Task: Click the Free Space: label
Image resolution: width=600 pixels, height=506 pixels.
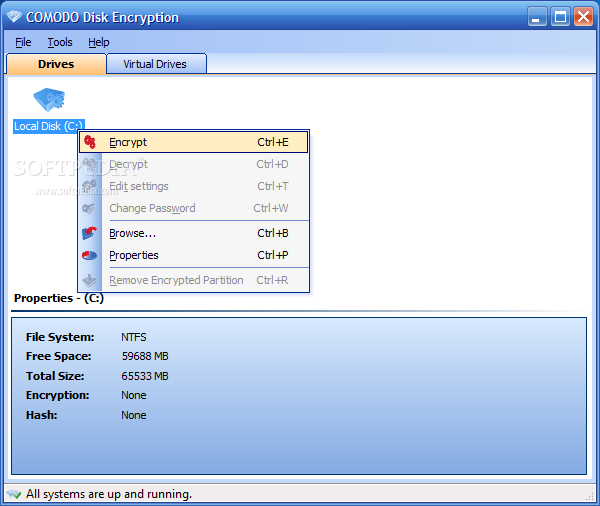Action: coord(59,356)
